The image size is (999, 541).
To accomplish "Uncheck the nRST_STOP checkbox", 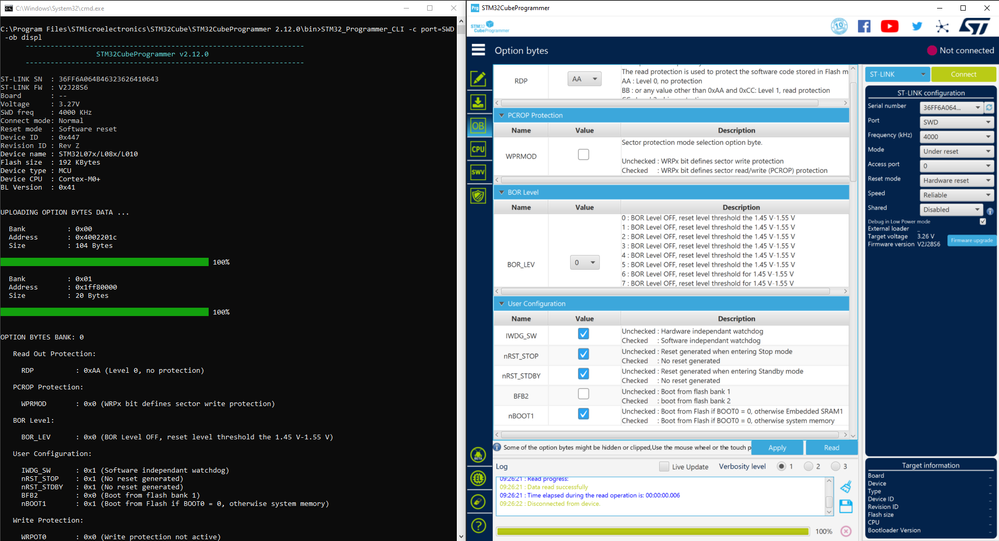I will (583, 354).
